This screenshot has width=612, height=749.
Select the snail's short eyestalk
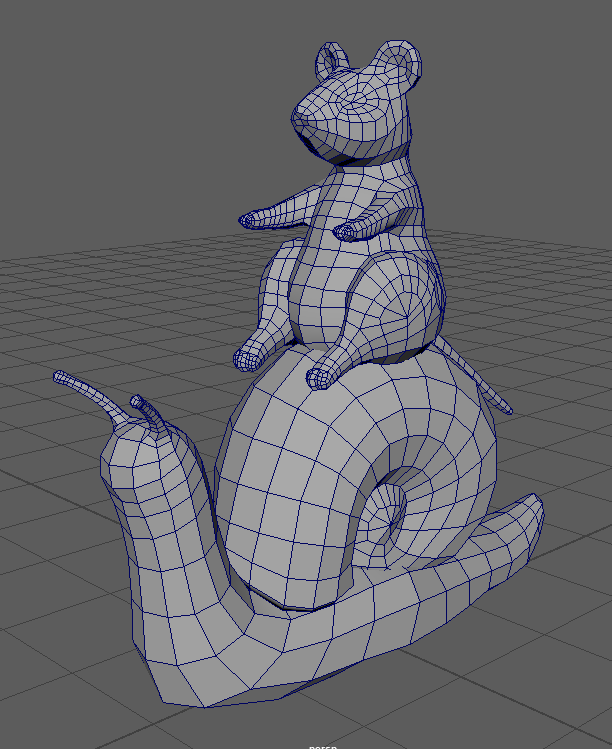tap(142, 404)
